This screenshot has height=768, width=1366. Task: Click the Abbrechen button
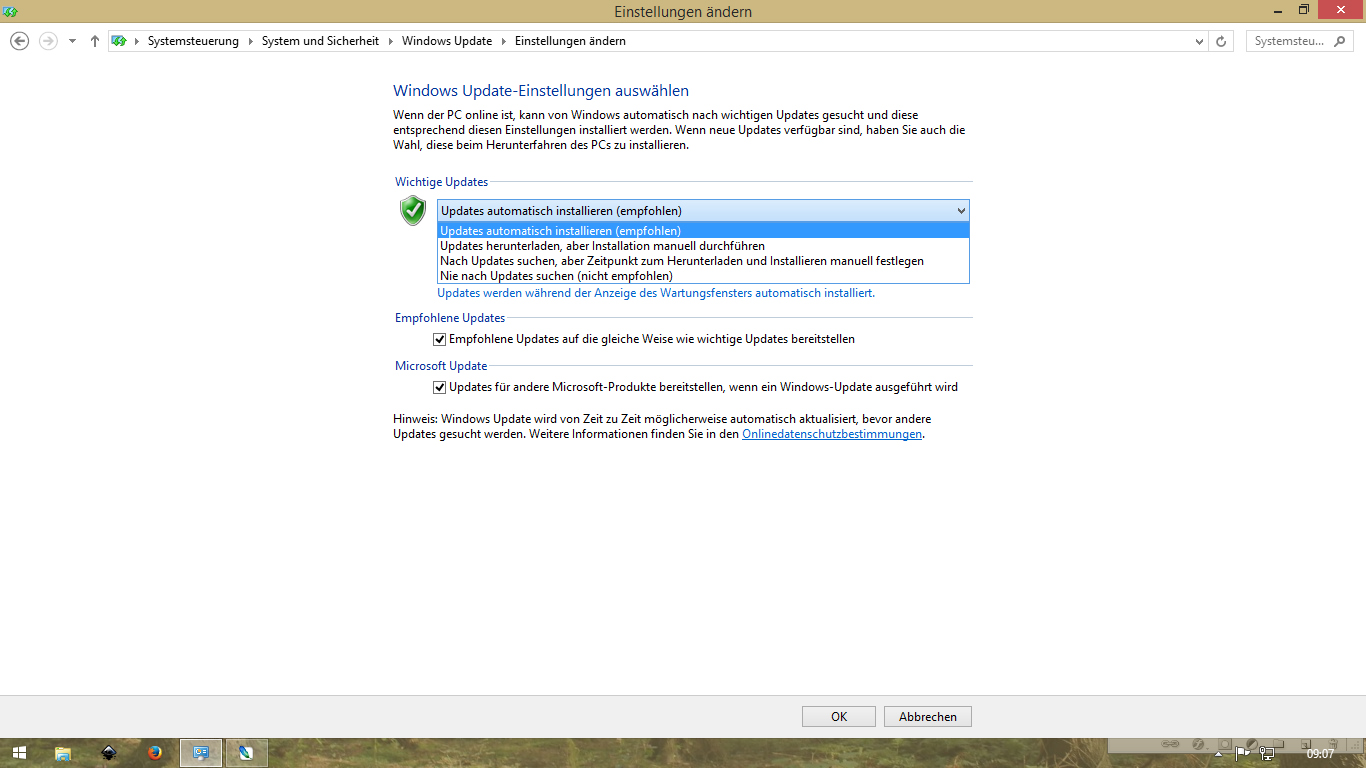tap(928, 716)
